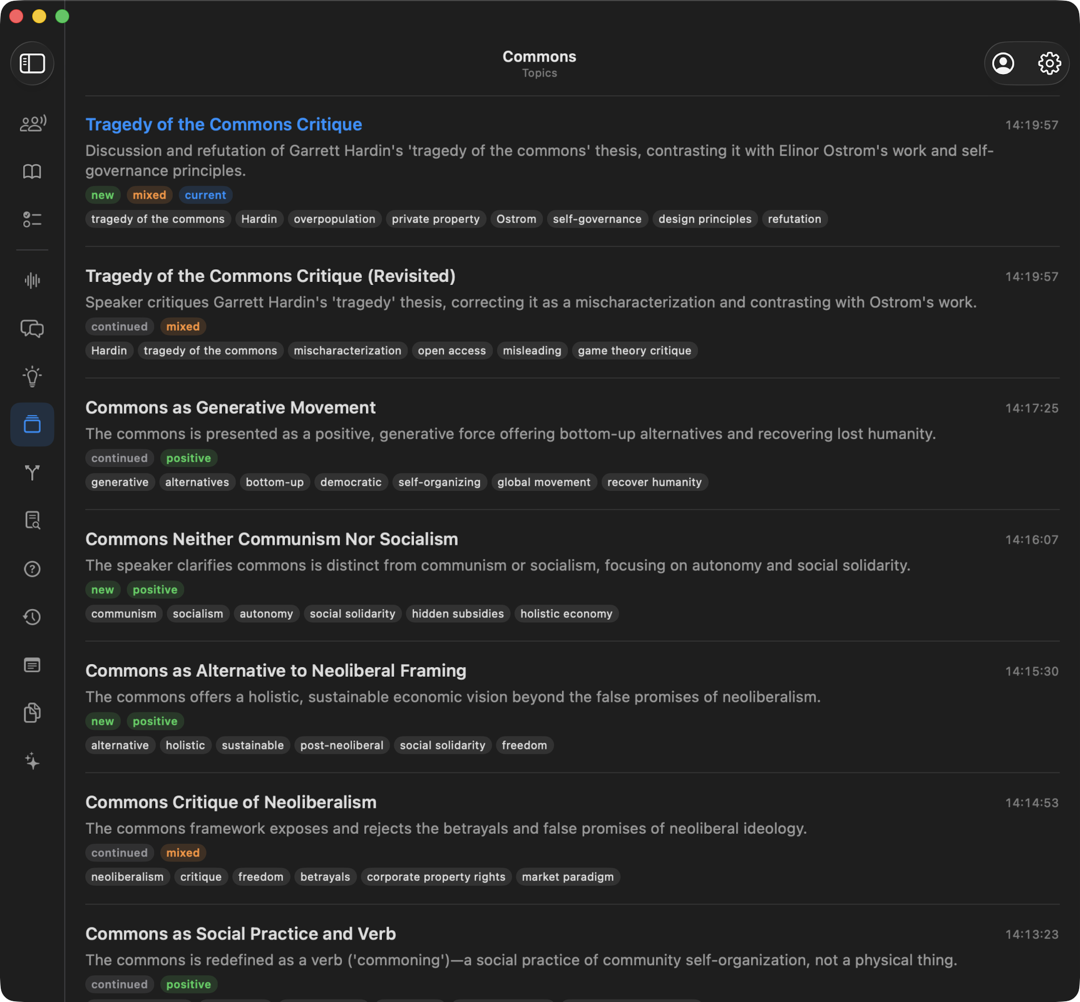
Task: Open the chat bubbles icon
Action: pyautogui.click(x=32, y=328)
